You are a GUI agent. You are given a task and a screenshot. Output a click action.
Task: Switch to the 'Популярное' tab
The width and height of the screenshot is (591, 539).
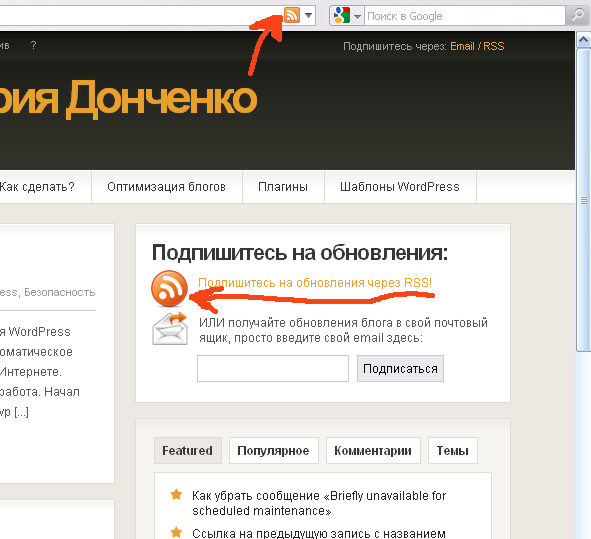pyautogui.click(x=273, y=450)
